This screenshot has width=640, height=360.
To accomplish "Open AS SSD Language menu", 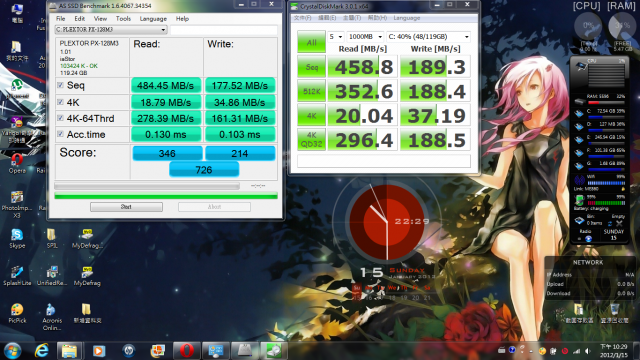I will coord(153,18).
